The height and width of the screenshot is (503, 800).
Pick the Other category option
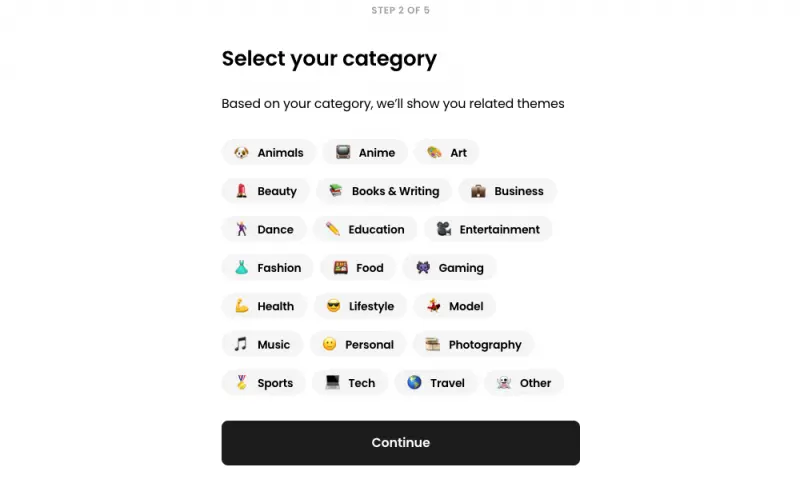[524, 383]
